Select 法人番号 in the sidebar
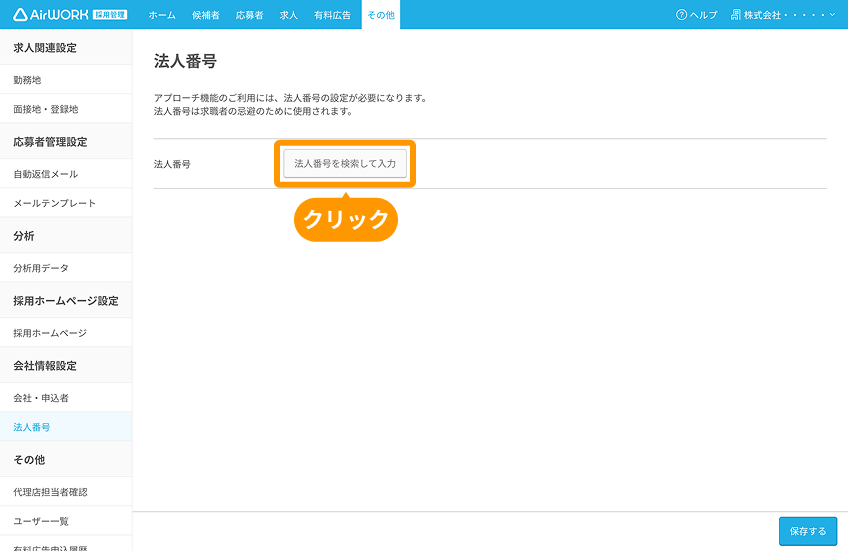Image resolution: width=848 pixels, height=552 pixels. 66,427
